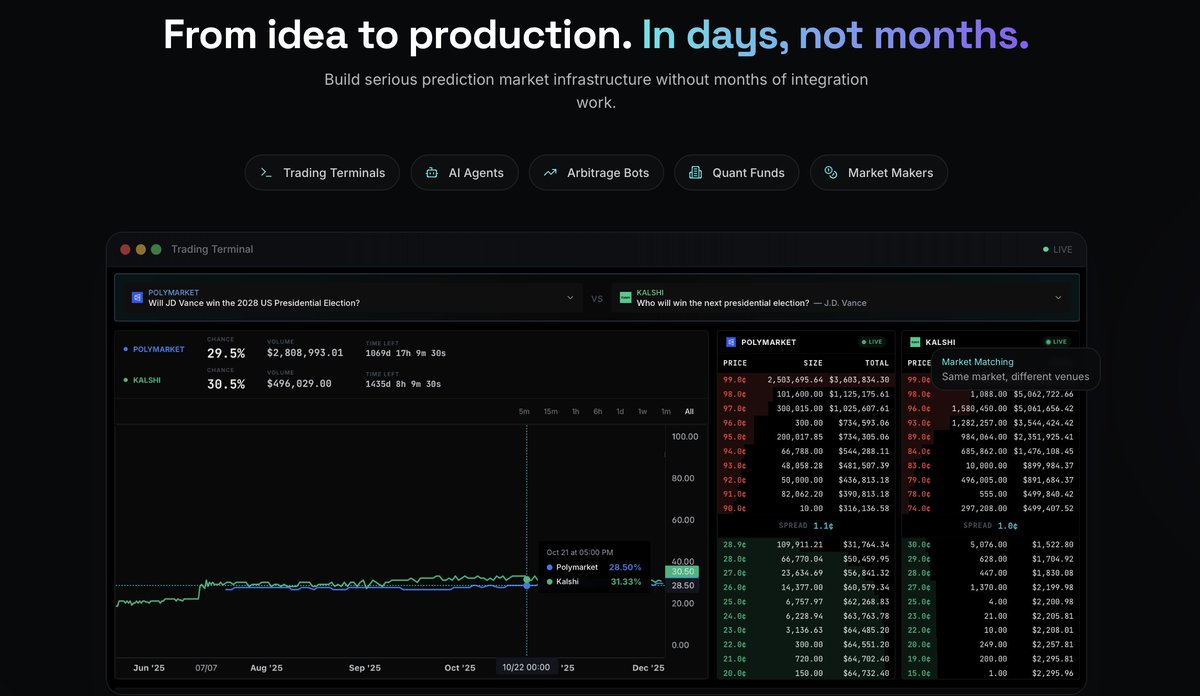Click Polymarket volume $2,808,993.01
The height and width of the screenshot is (696, 1200).
[x=305, y=353]
